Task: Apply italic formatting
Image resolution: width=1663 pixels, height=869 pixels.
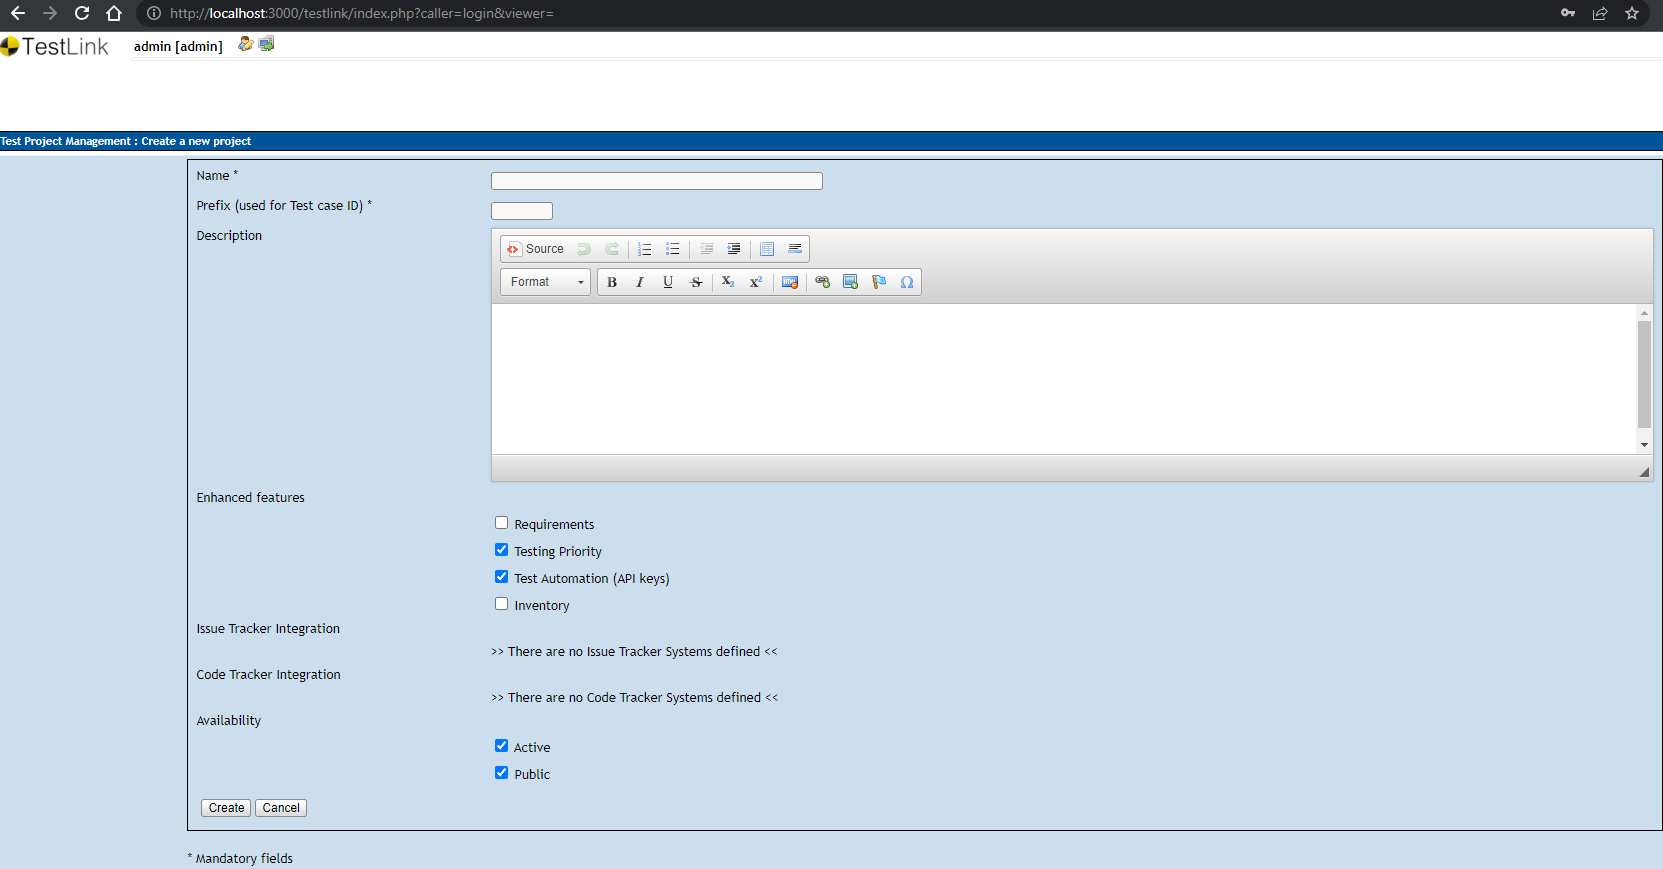Action: click(x=640, y=282)
